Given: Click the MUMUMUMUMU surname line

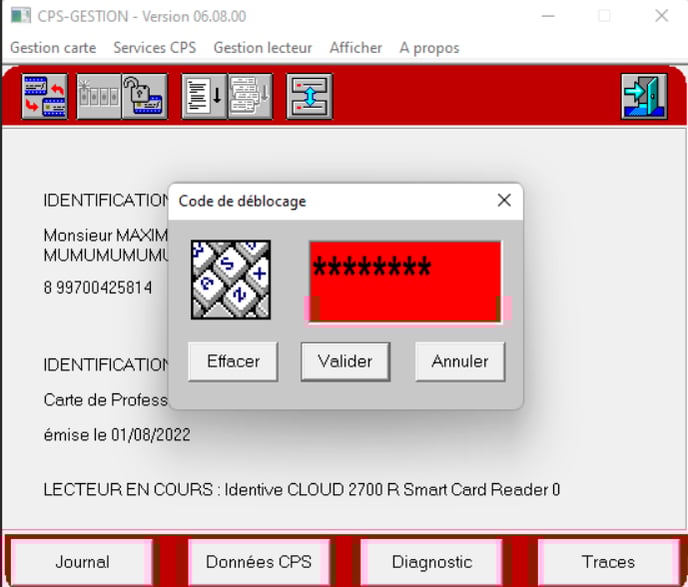Looking at the screenshot, I should tap(106, 255).
